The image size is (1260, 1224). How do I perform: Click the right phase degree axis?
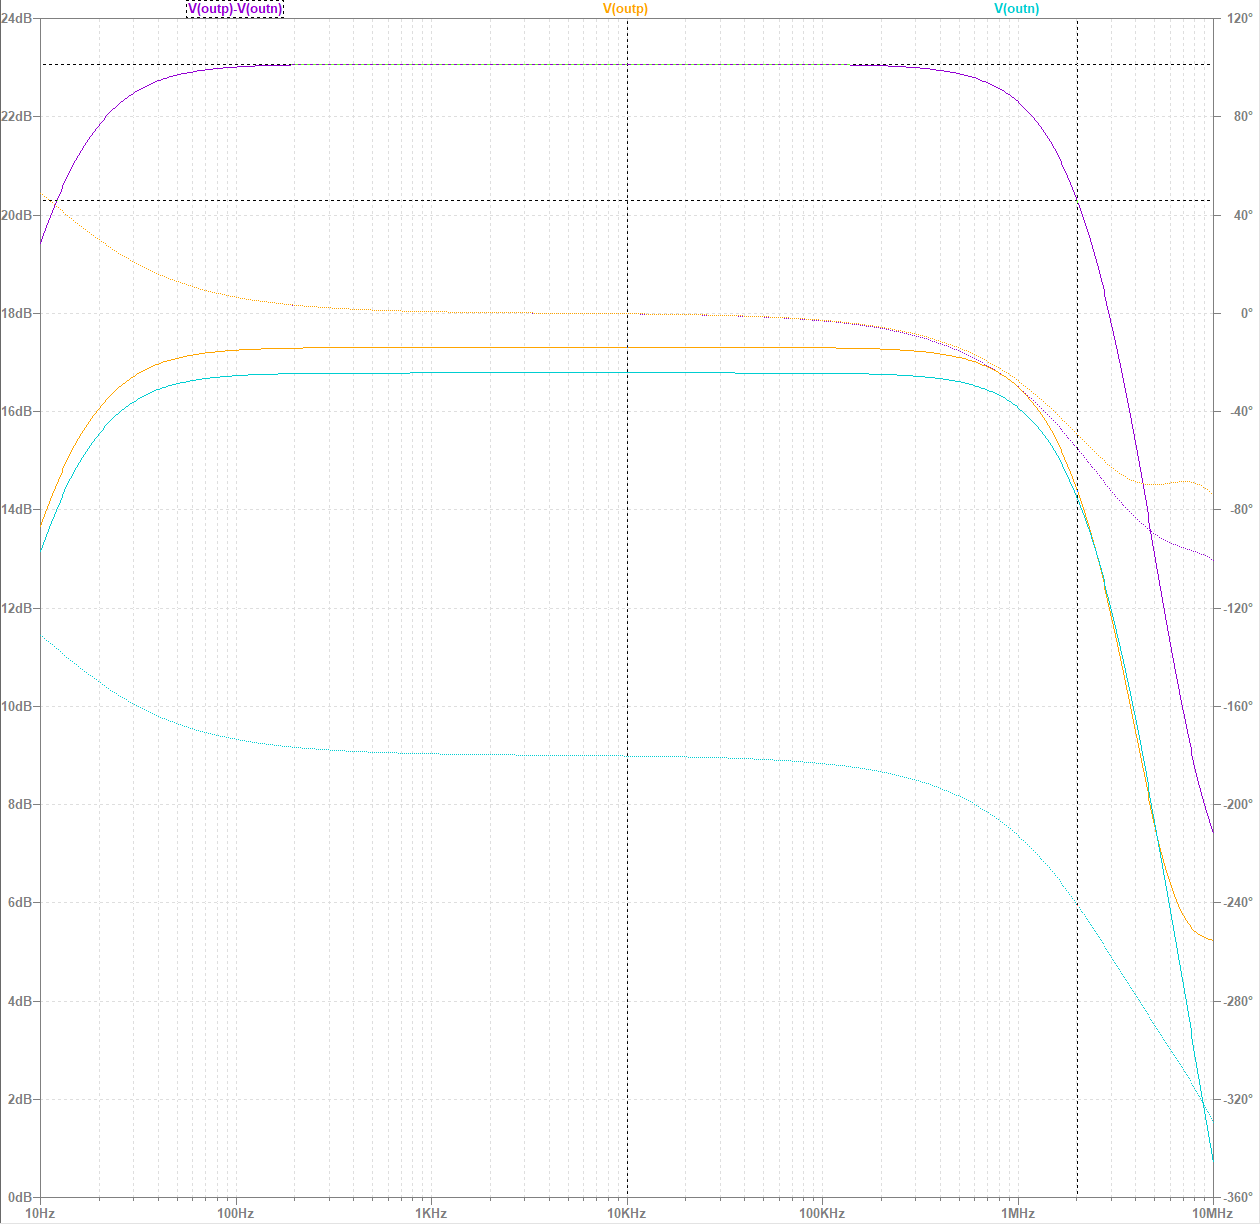pos(1237,600)
